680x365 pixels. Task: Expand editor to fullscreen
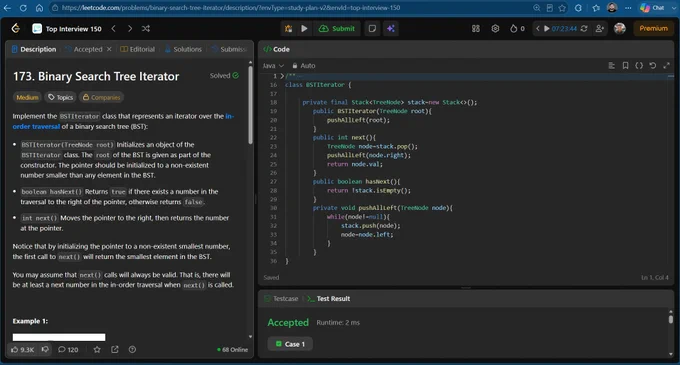(667, 66)
